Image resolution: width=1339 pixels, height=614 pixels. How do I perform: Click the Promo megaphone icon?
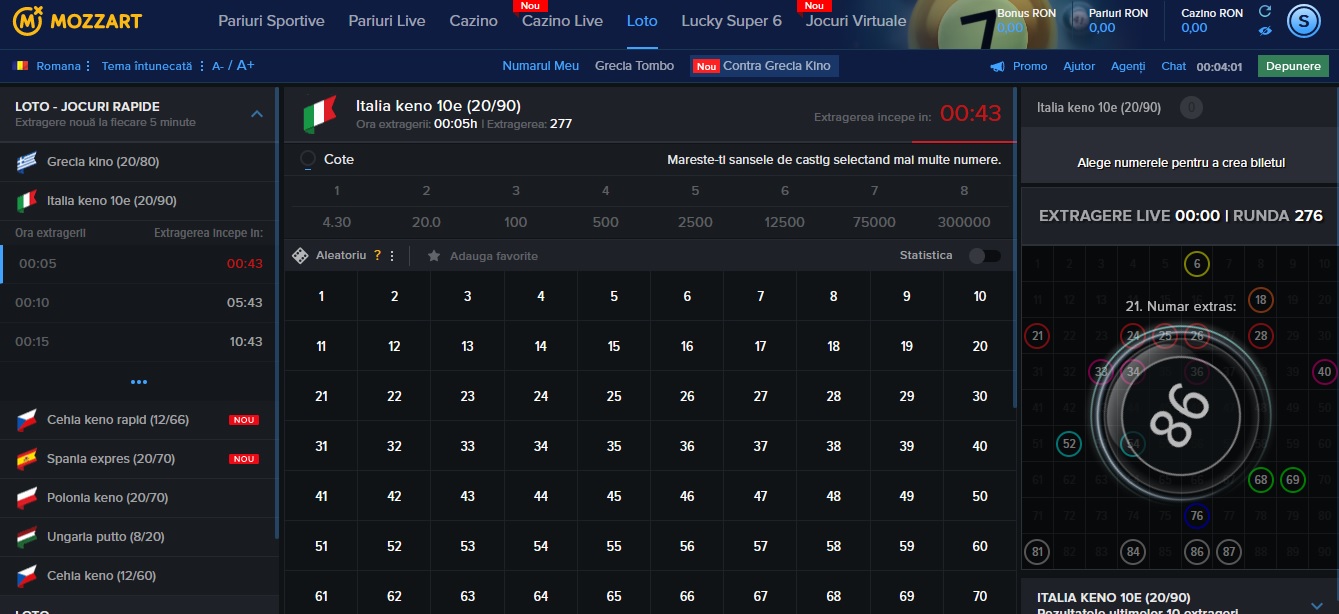pyautogui.click(x=997, y=66)
